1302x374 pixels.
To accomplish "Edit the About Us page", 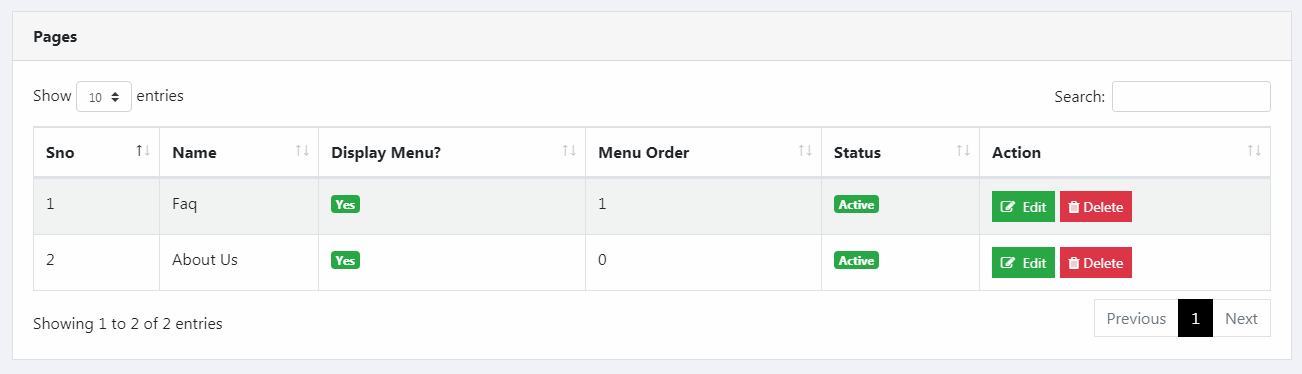I will [x=1023, y=263].
